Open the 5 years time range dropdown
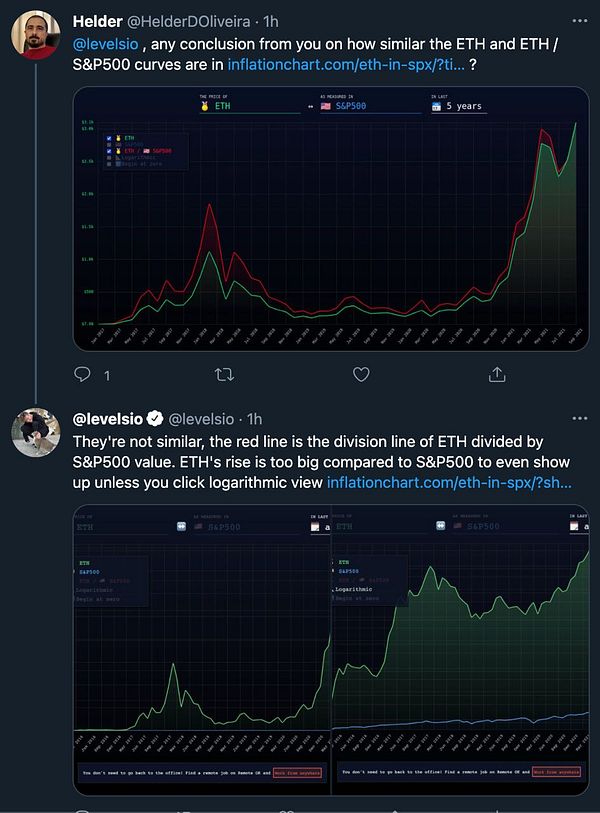Screen dimensions: 600x813 coord(458,106)
